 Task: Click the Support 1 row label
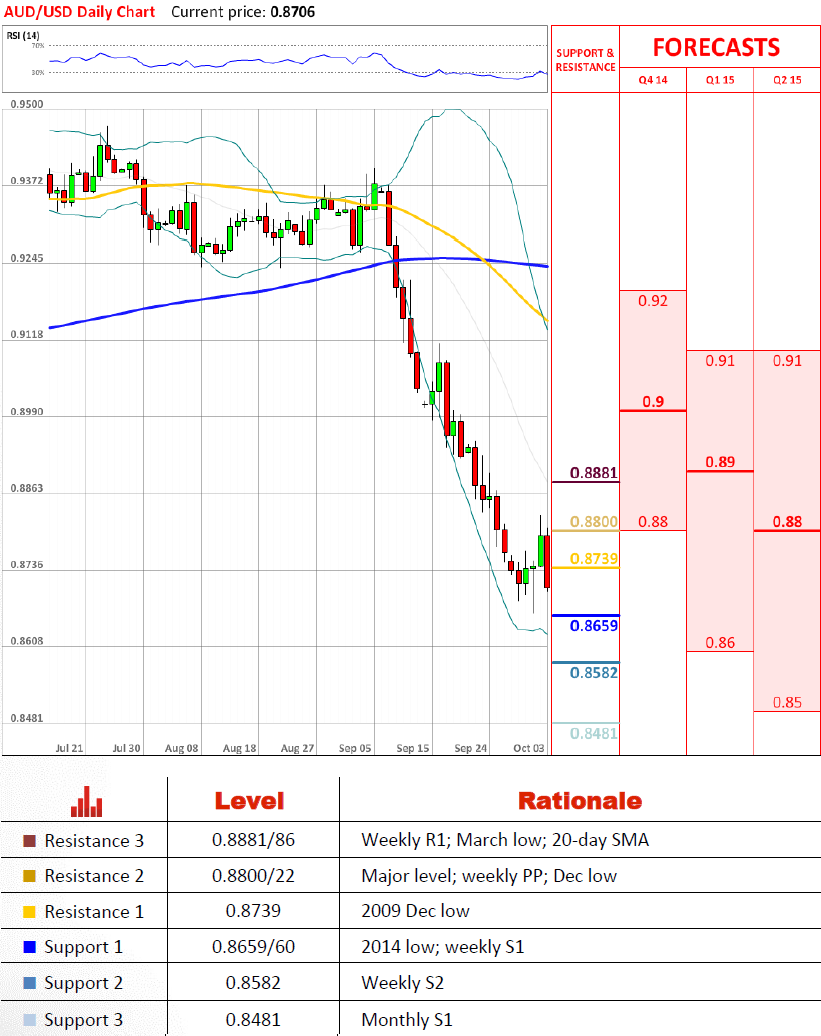pyautogui.click(x=83, y=947)
